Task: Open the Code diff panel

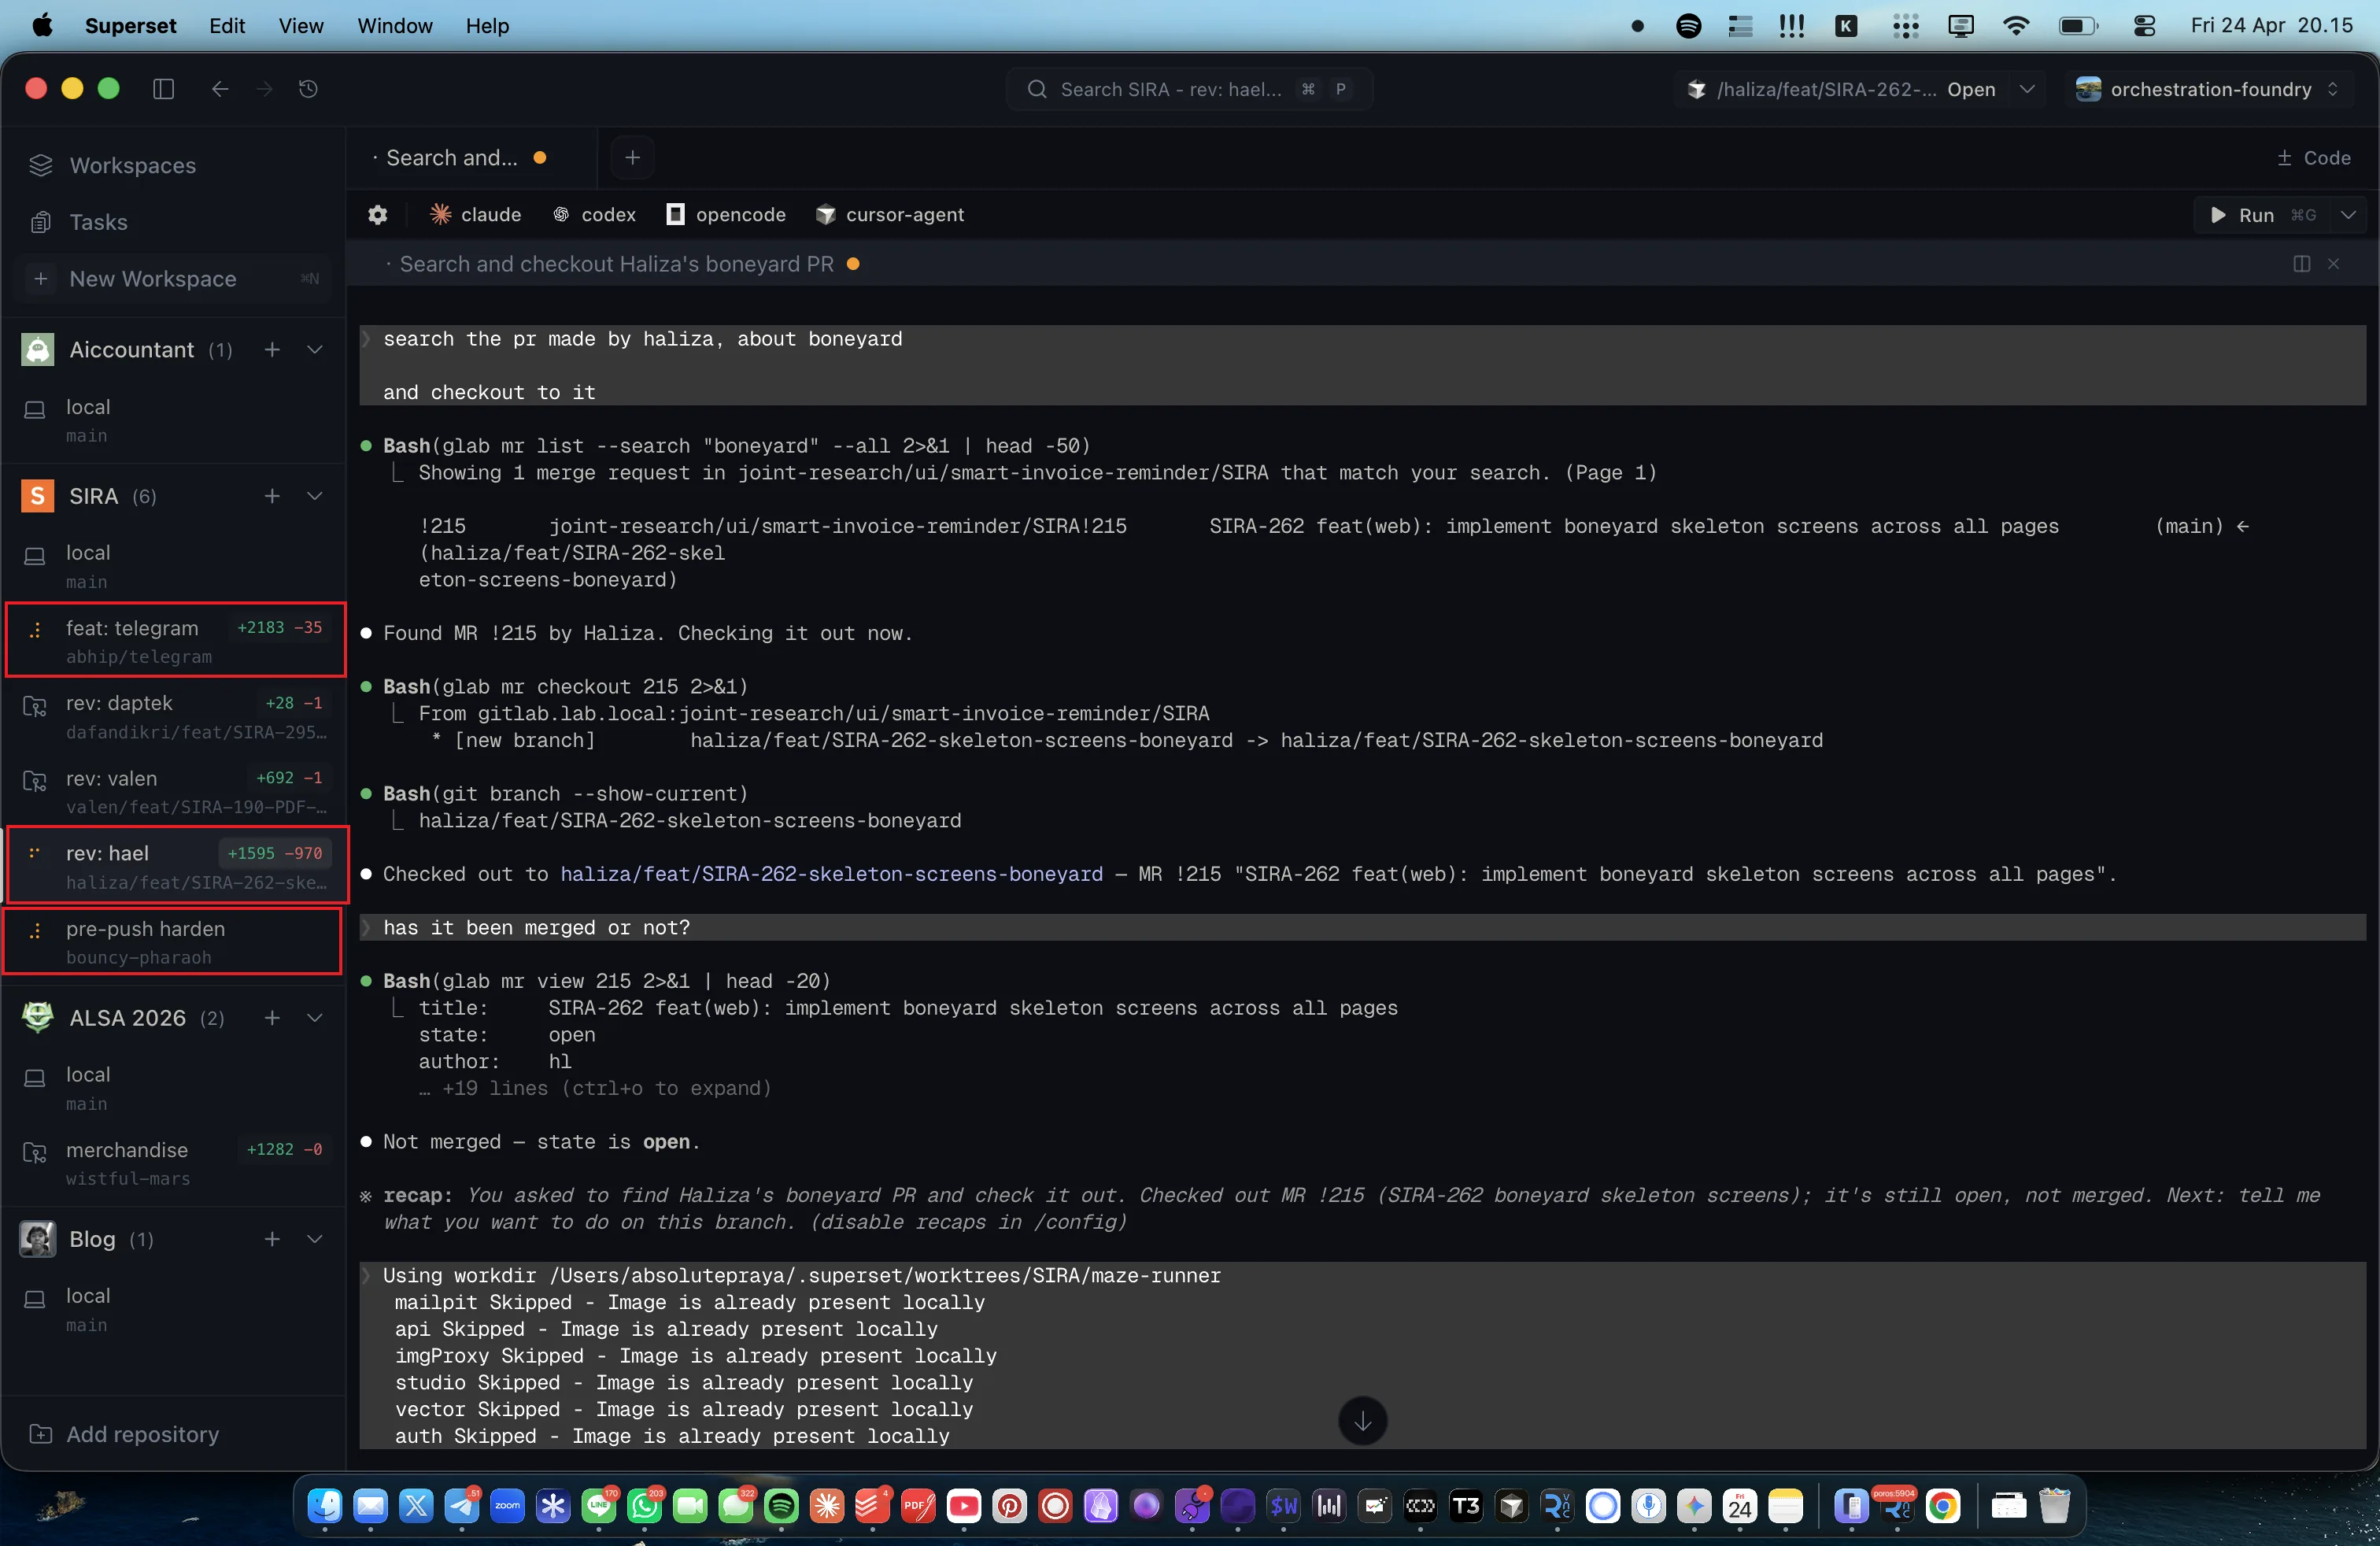Action: [2313, 158]
